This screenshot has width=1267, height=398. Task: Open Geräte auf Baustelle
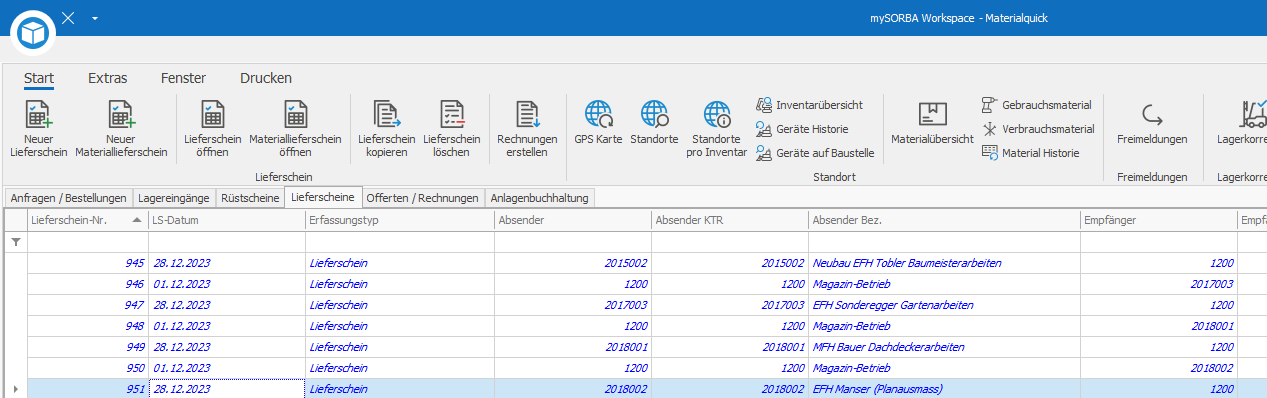point(815,153)
